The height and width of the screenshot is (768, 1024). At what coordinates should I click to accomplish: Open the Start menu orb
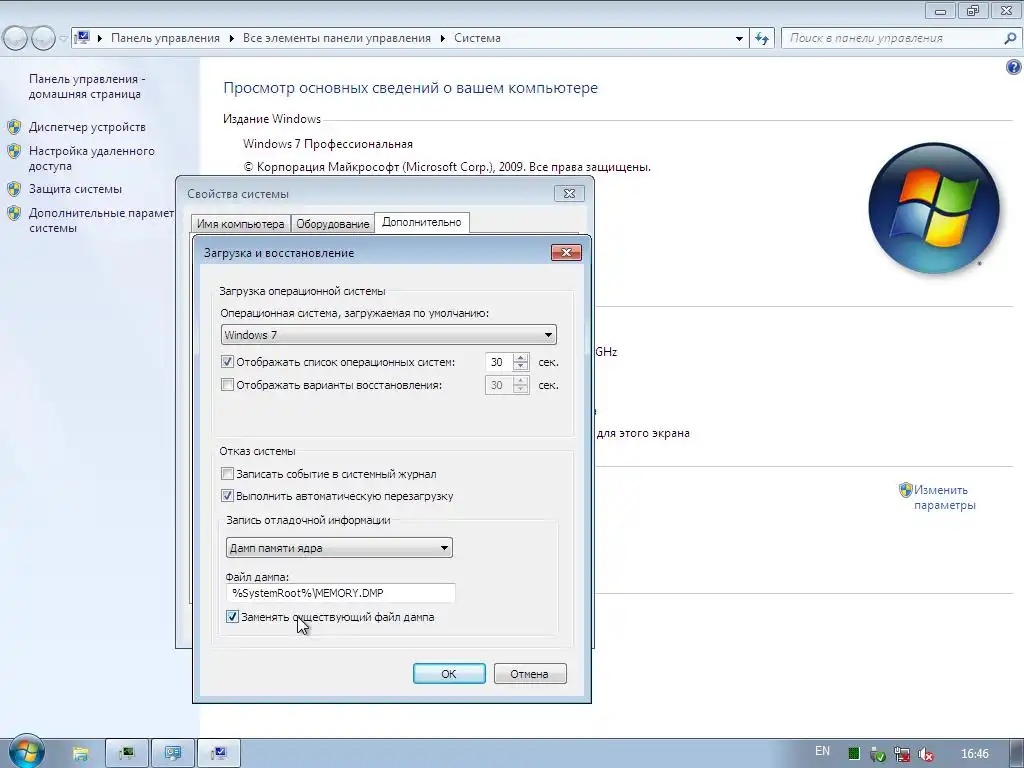point(26,752)
